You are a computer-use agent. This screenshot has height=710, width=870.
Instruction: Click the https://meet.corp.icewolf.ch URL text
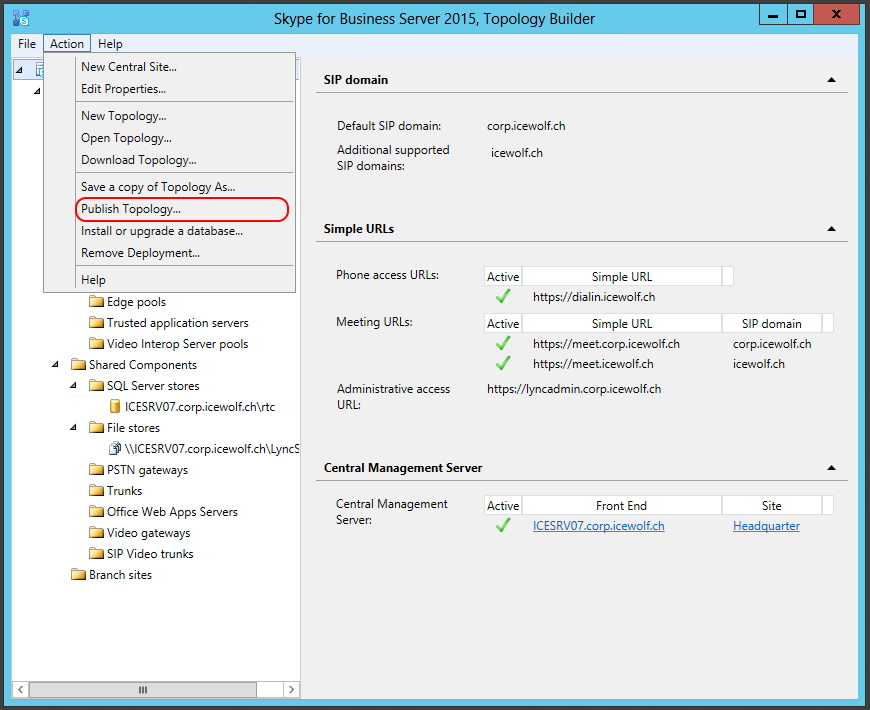click(606, 344)
